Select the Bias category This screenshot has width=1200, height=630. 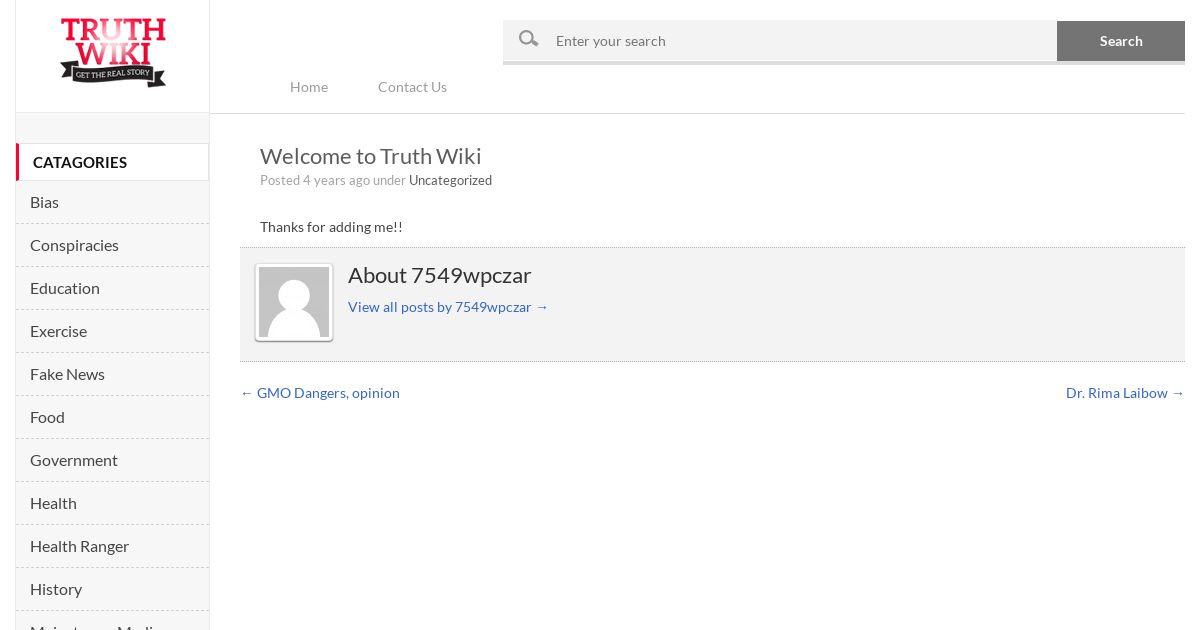coord(112,202)
